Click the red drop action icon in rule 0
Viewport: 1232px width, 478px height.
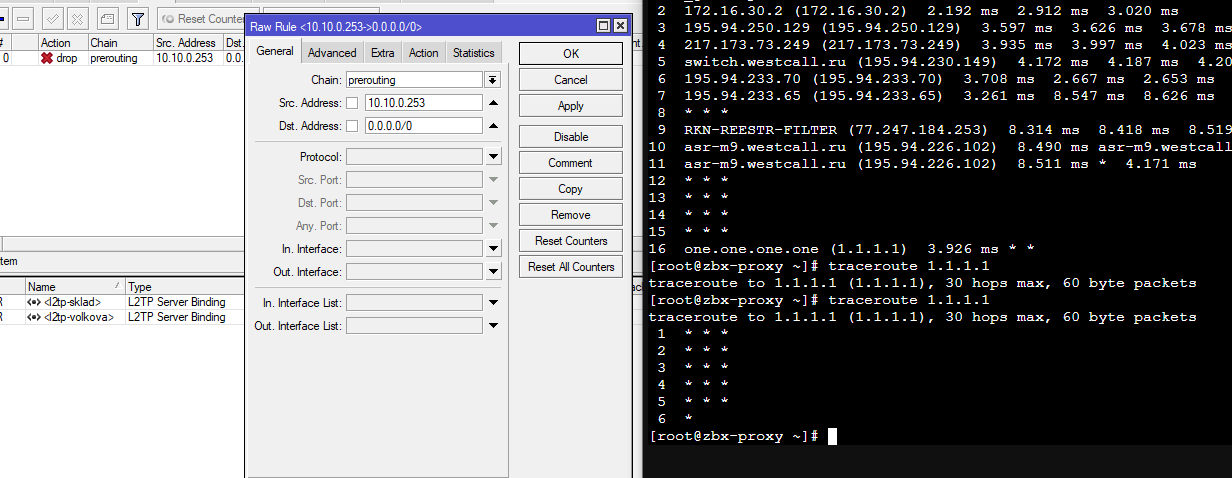[46, 59]
